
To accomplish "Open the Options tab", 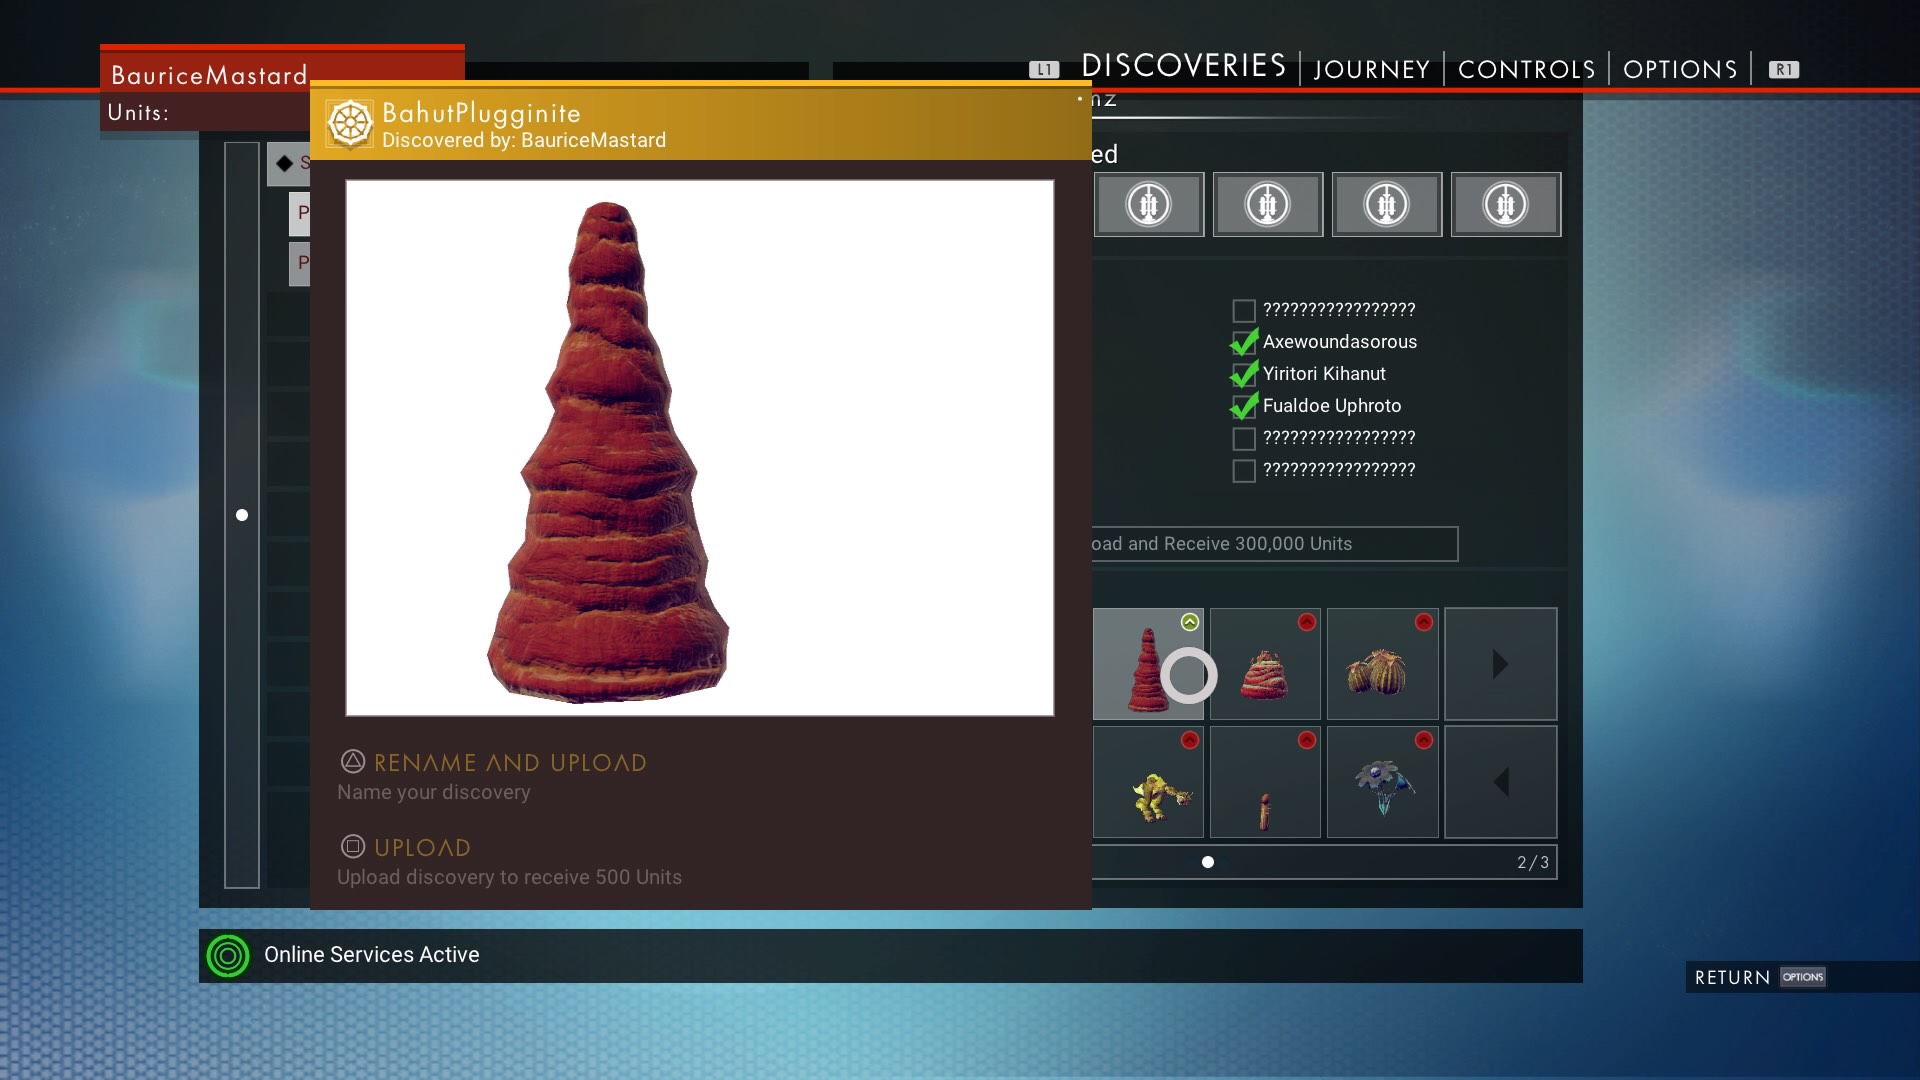I will (1680, 69).
